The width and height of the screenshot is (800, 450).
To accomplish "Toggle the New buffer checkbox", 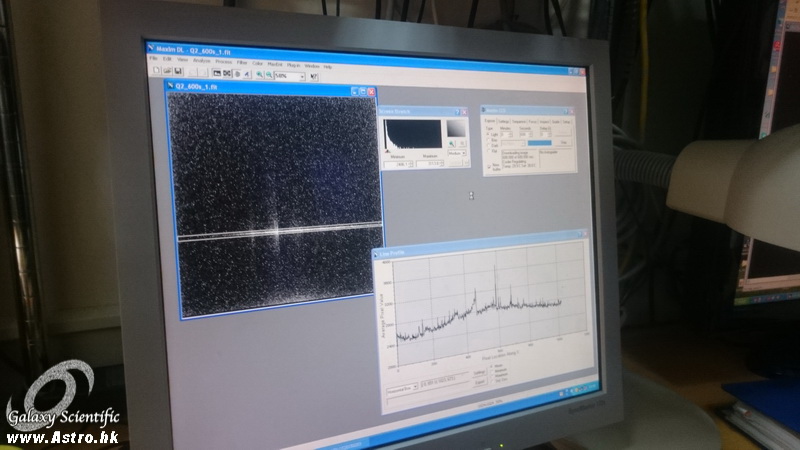I will tap(490, 165).
